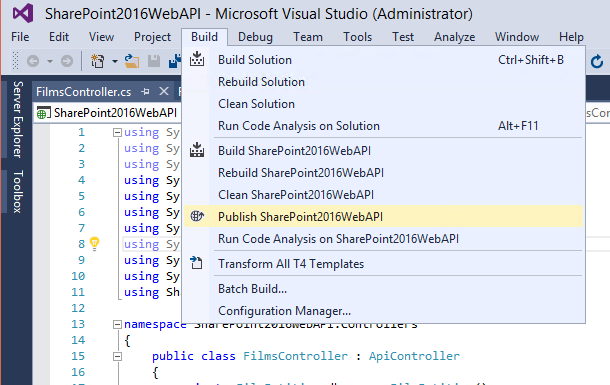Click the lightbulb quick actions icon

(95, 243)
